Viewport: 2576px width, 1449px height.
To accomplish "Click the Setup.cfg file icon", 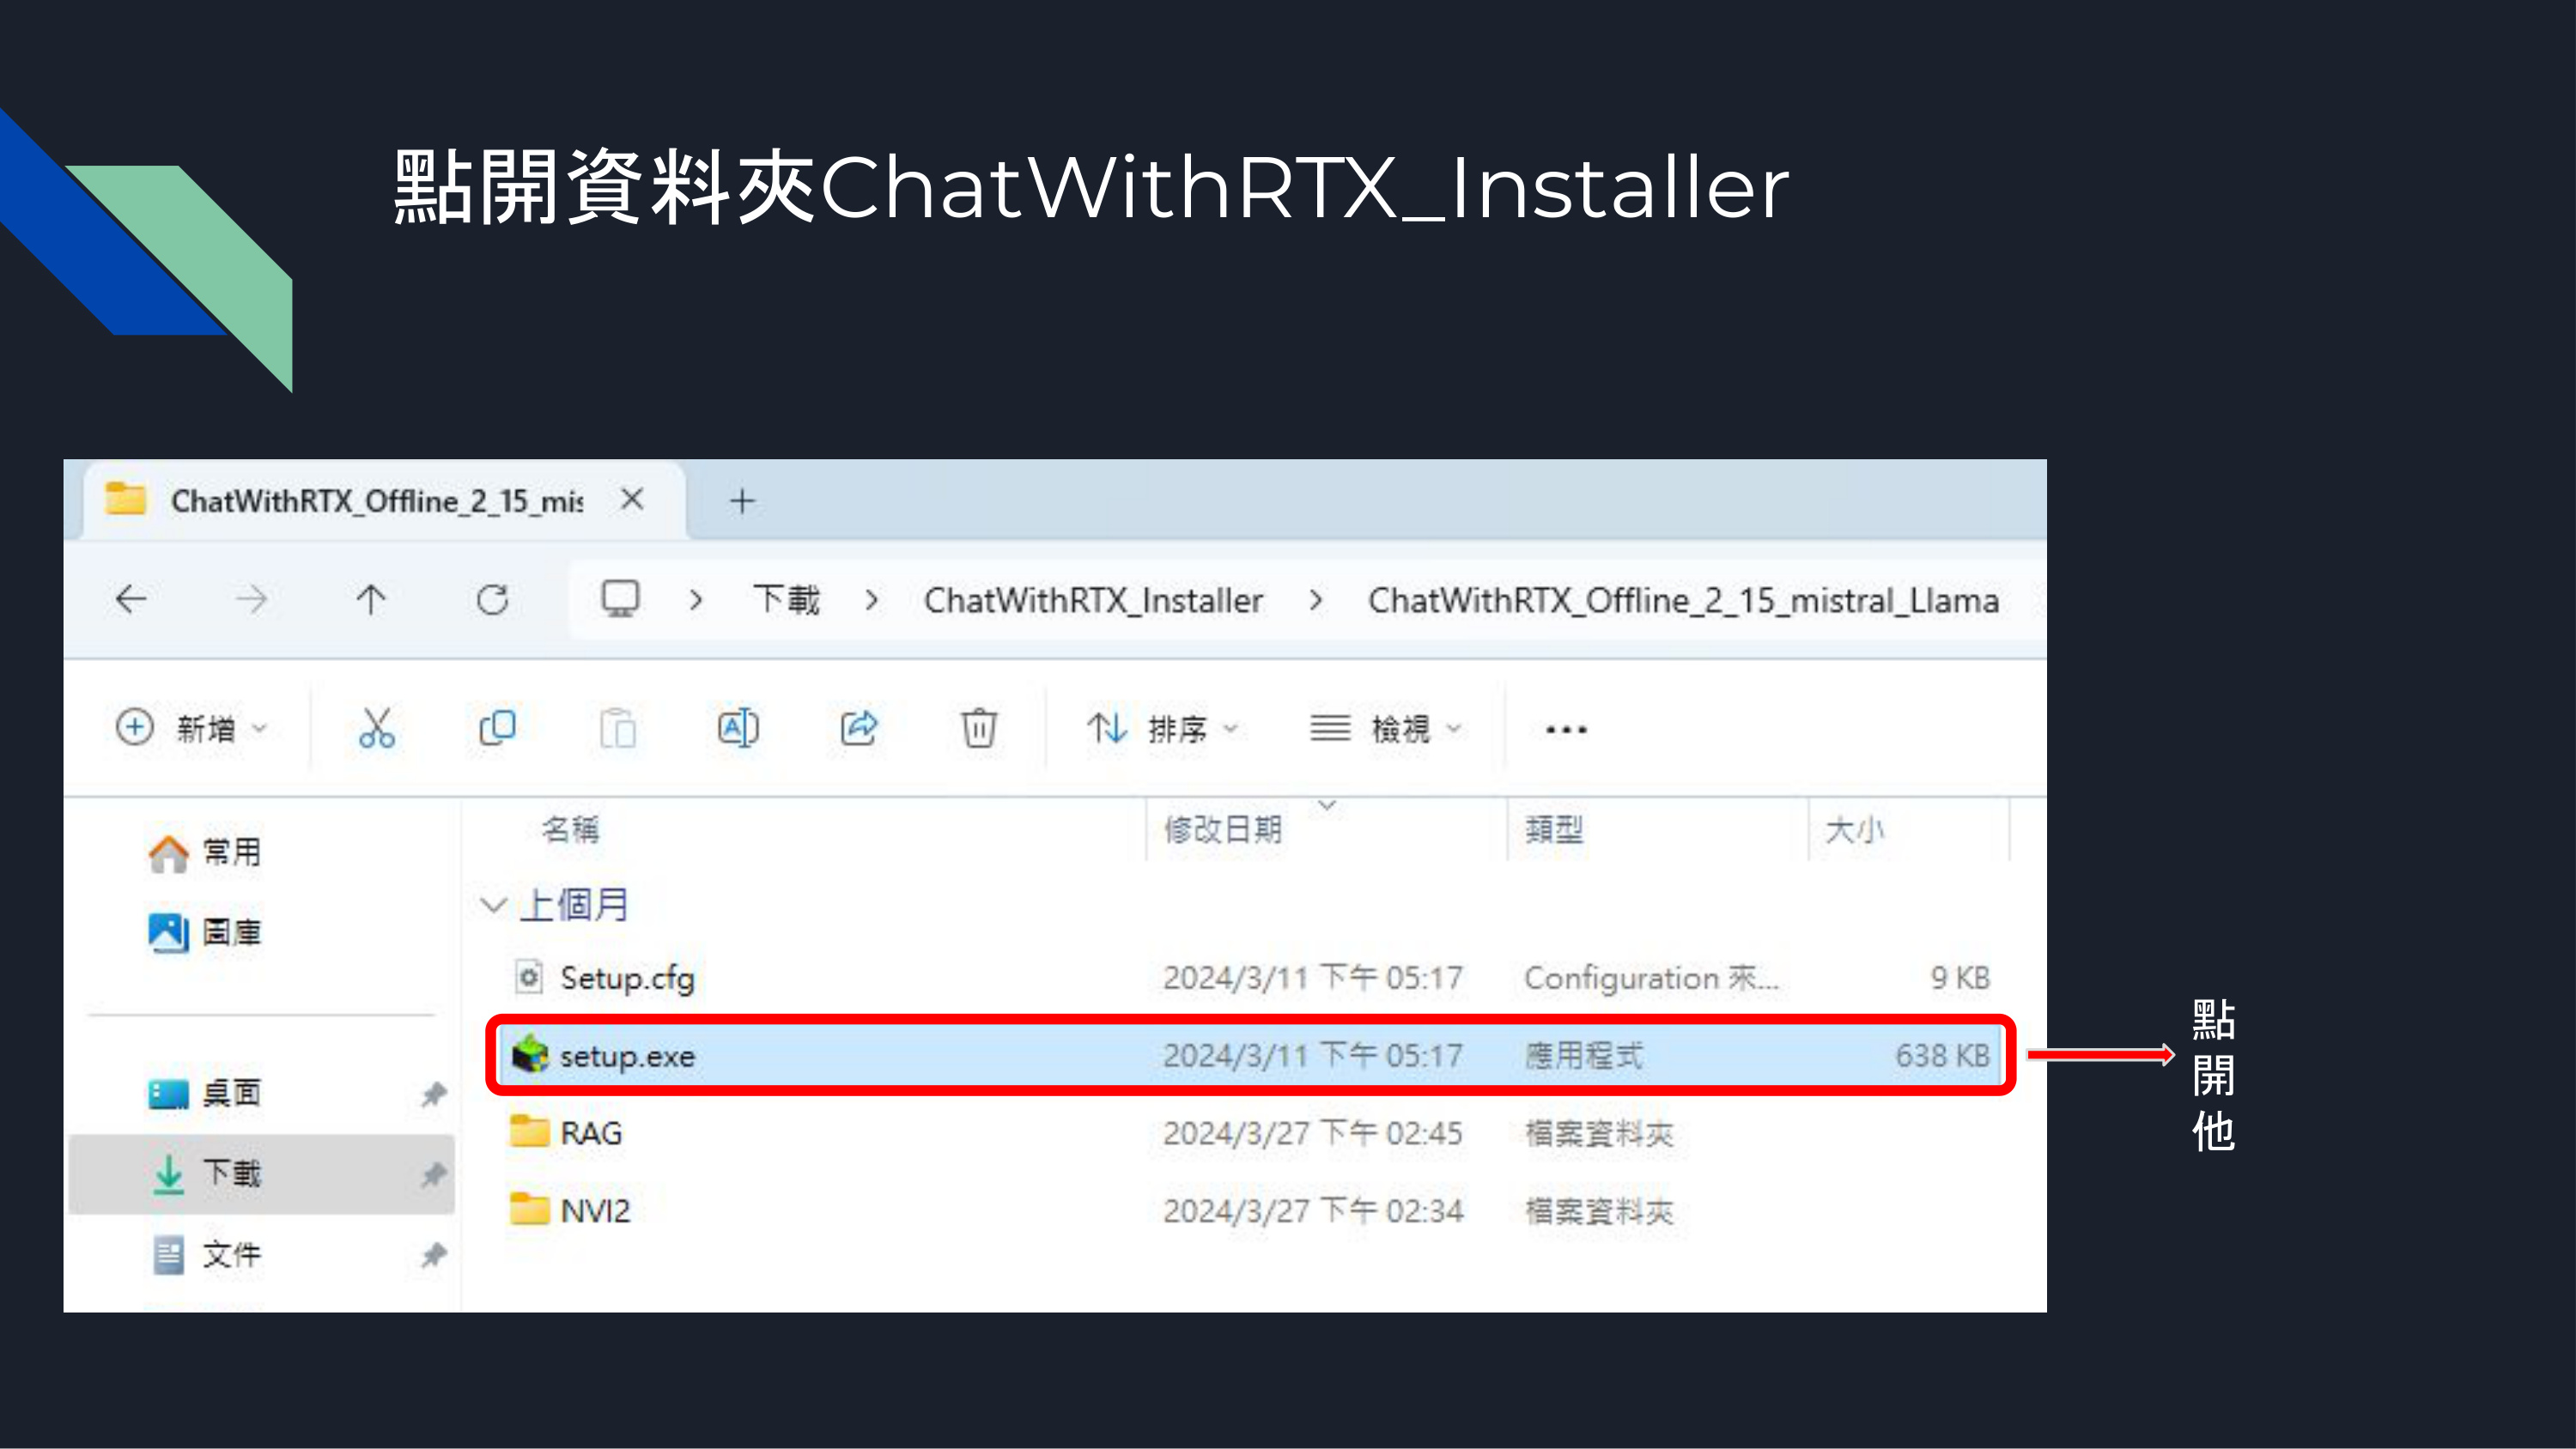I will coord(529,977).
